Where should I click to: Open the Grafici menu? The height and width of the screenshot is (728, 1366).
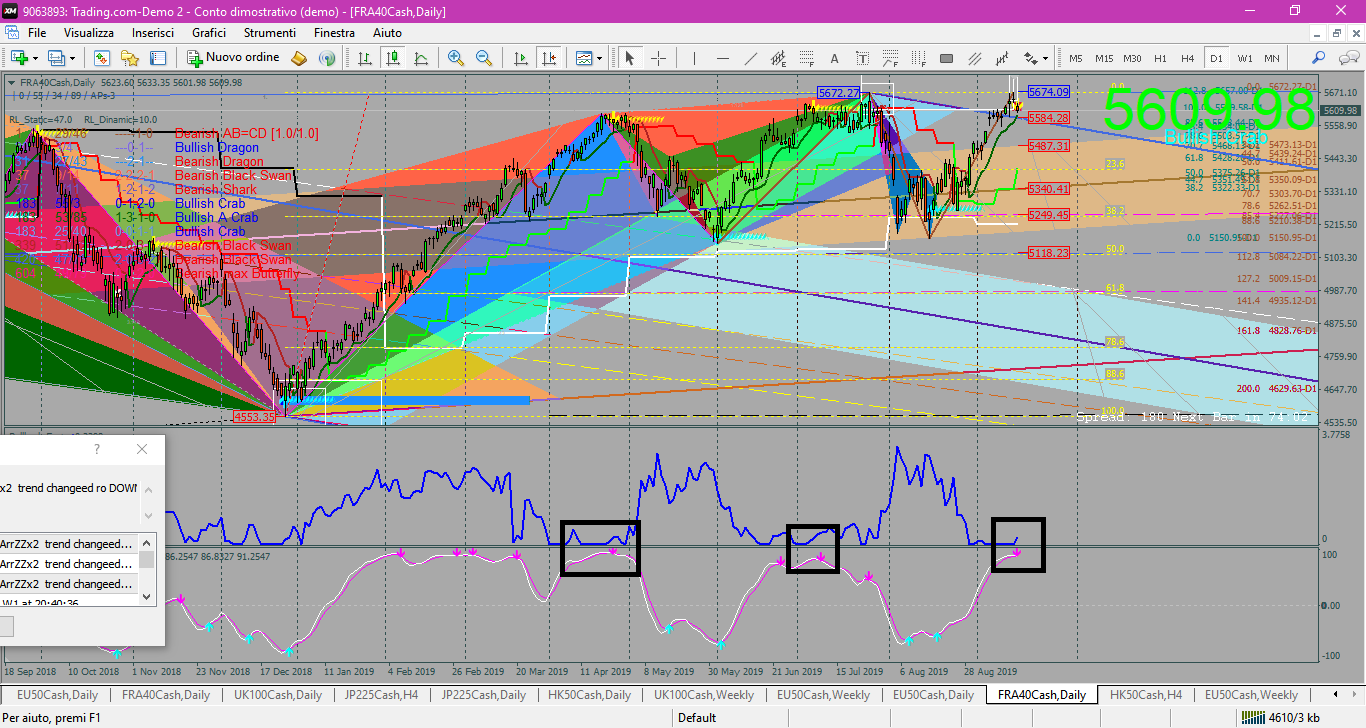209,33
